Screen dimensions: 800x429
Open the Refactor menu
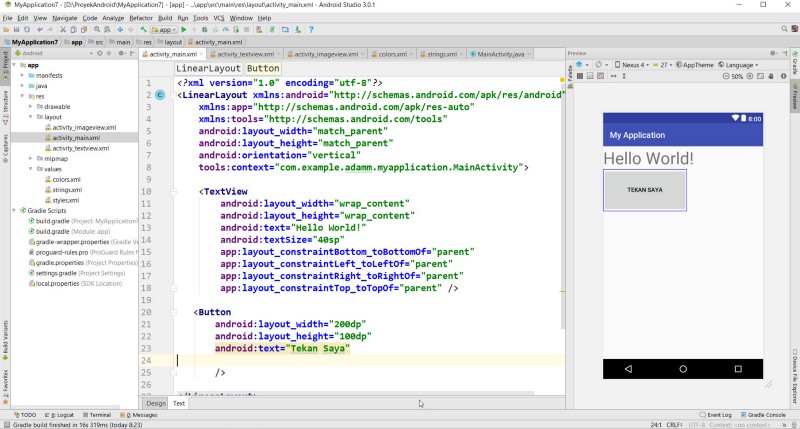(x=141, y=18)
